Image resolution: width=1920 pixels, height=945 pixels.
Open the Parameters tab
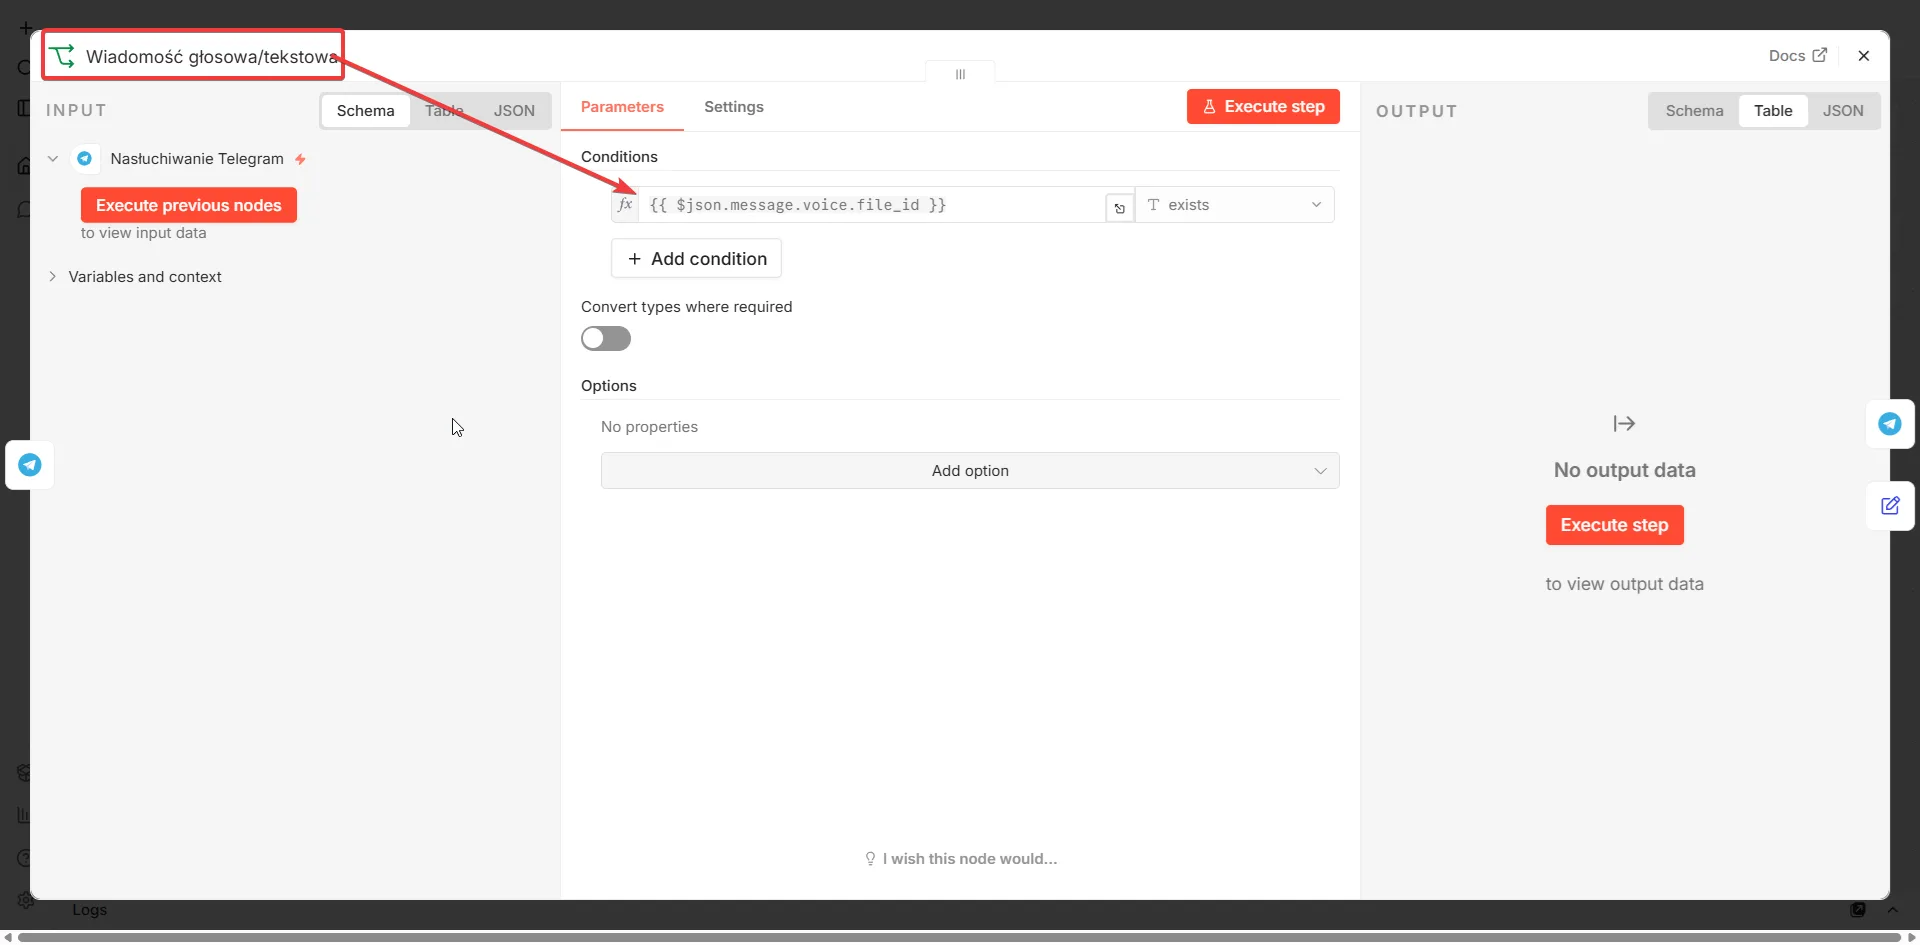pyautogui.click(x=622, y=107)
